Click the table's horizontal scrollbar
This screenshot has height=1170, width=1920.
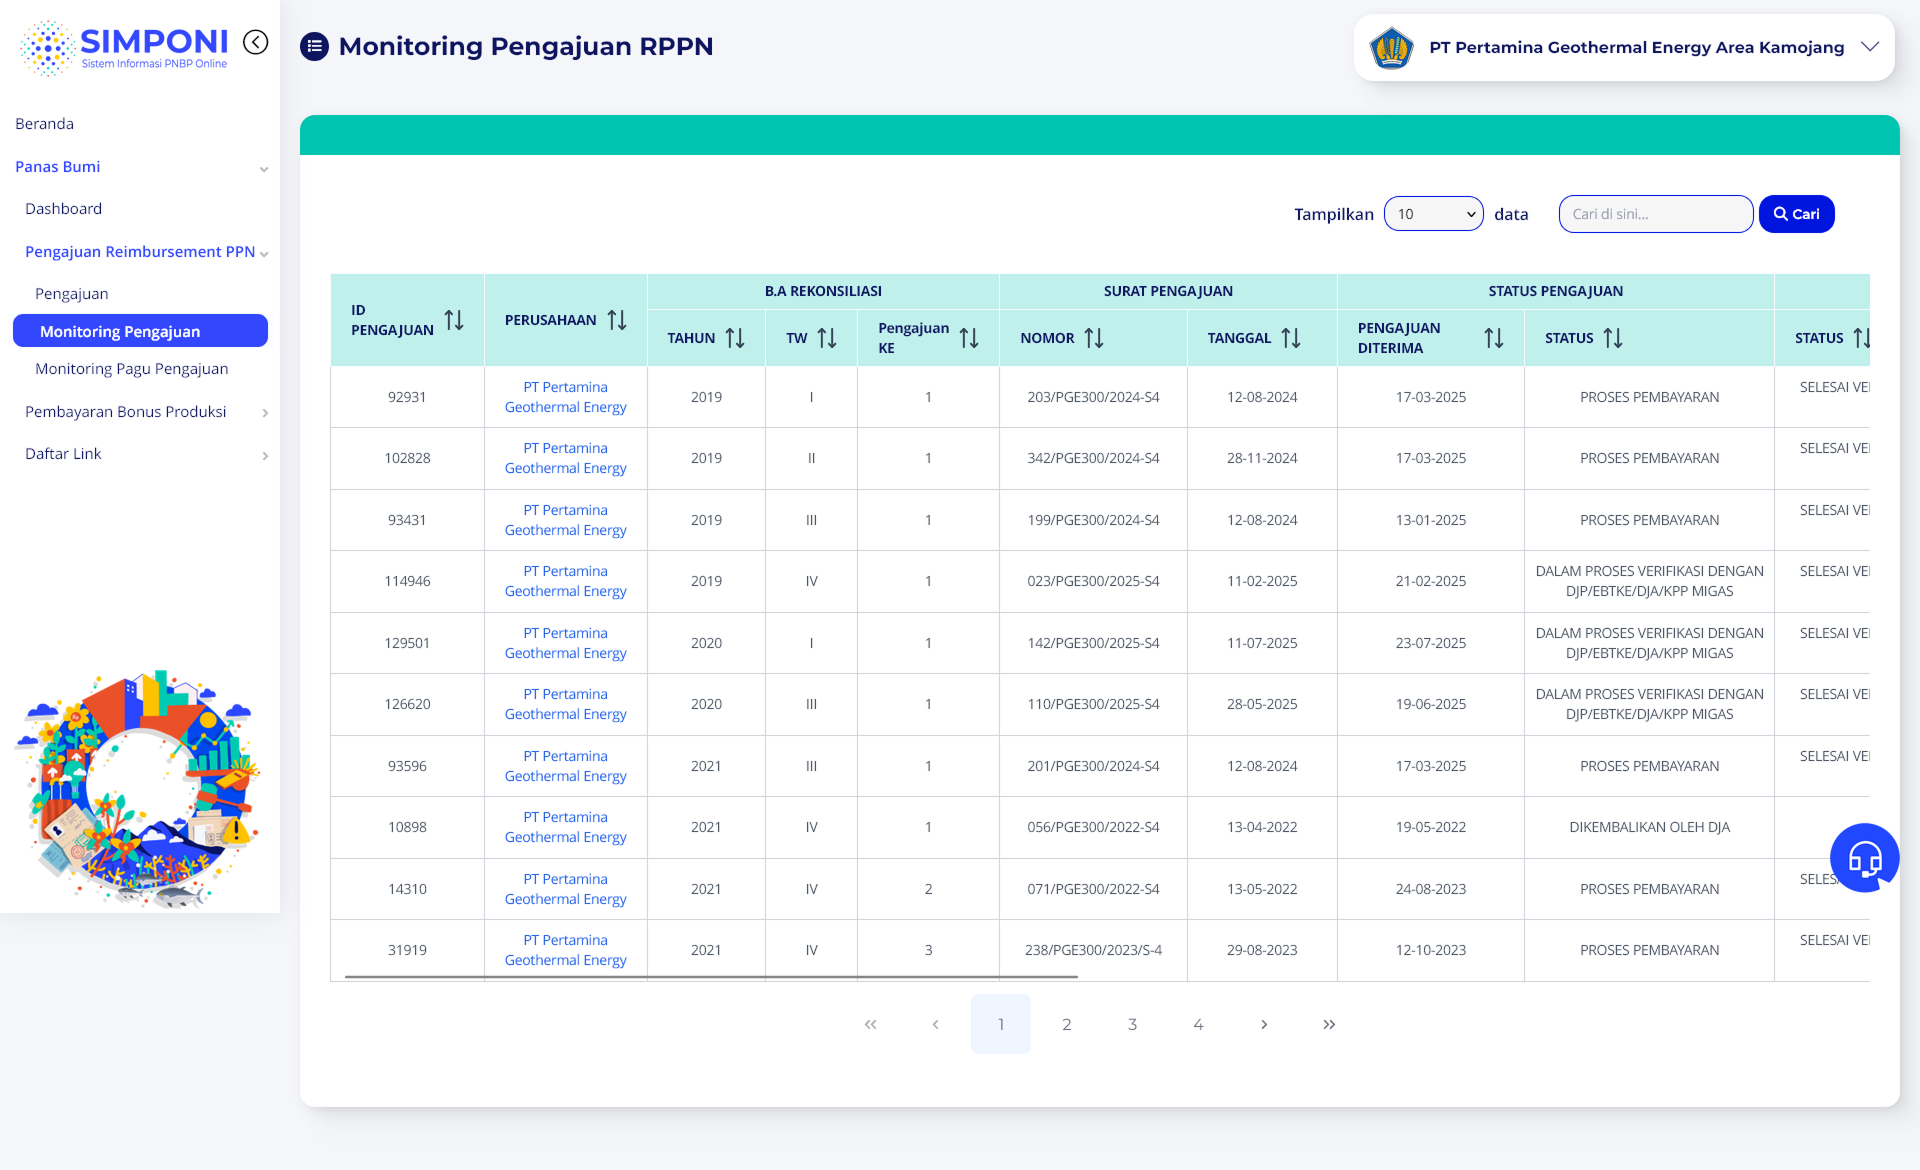point(711,976)
